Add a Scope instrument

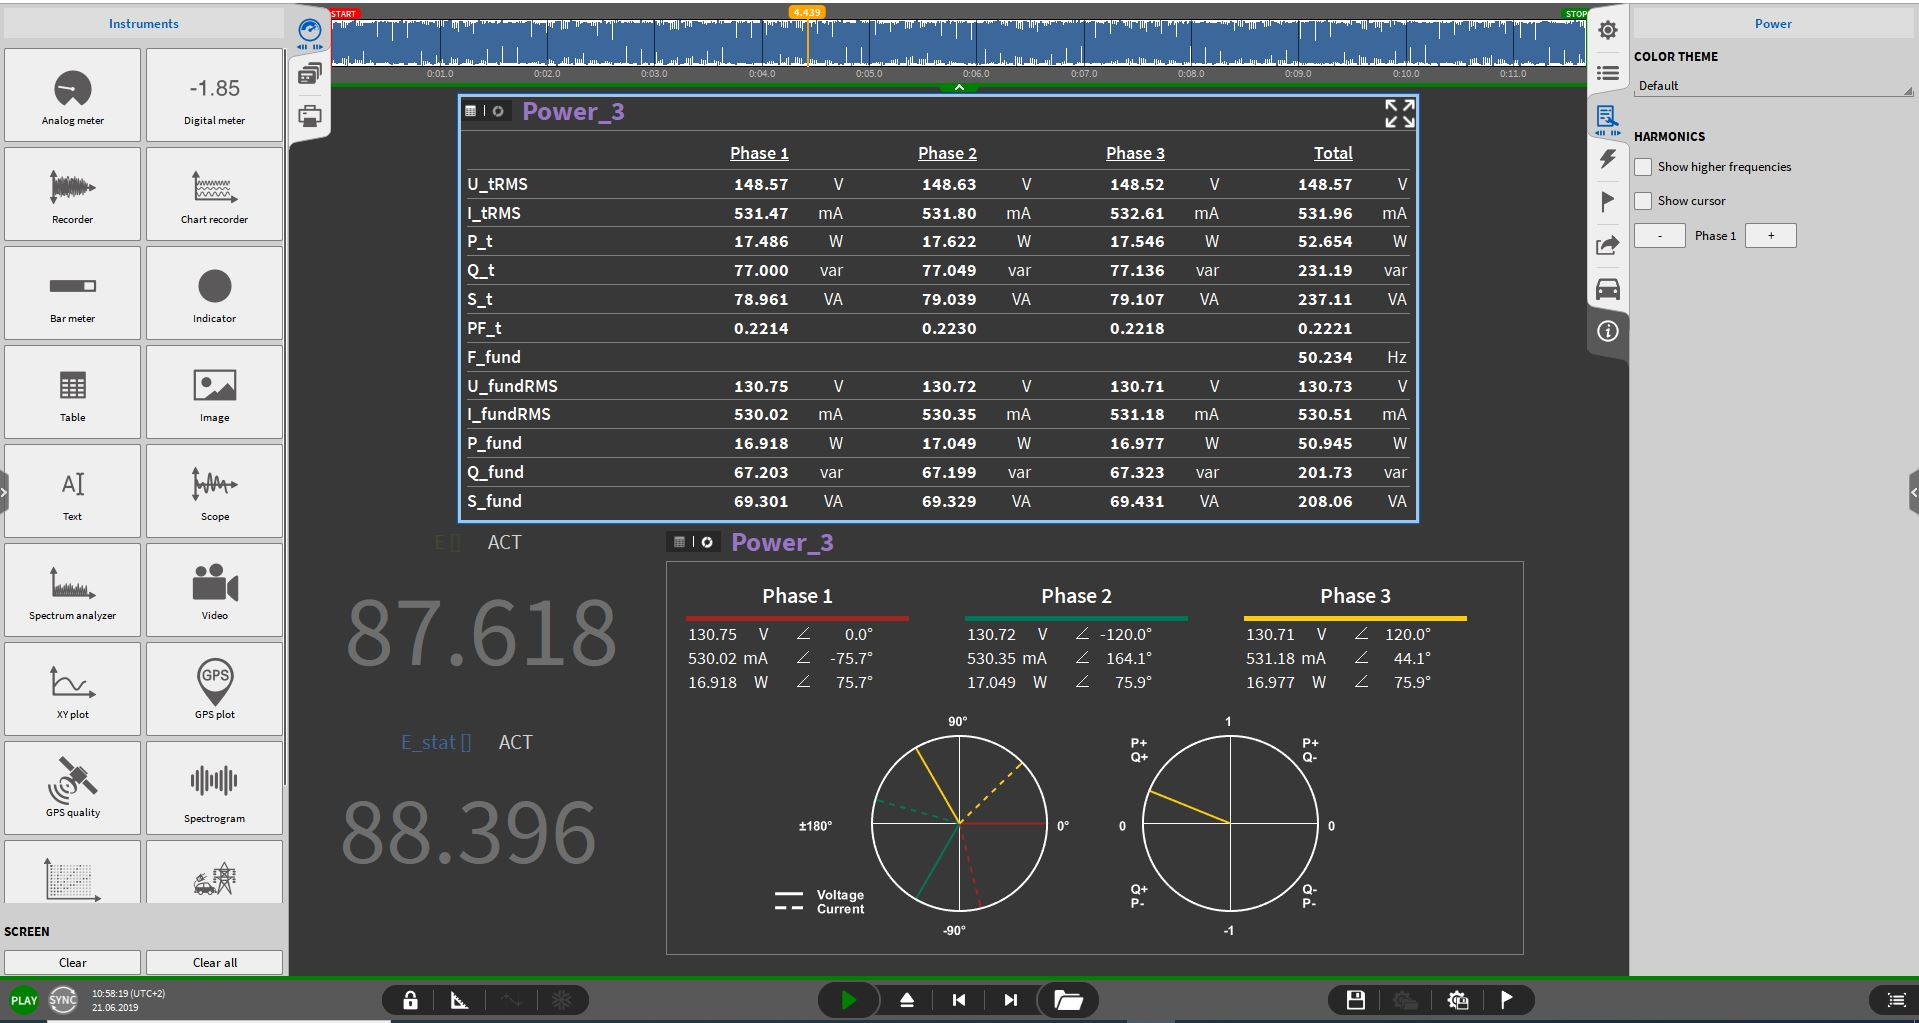(214, 491)
